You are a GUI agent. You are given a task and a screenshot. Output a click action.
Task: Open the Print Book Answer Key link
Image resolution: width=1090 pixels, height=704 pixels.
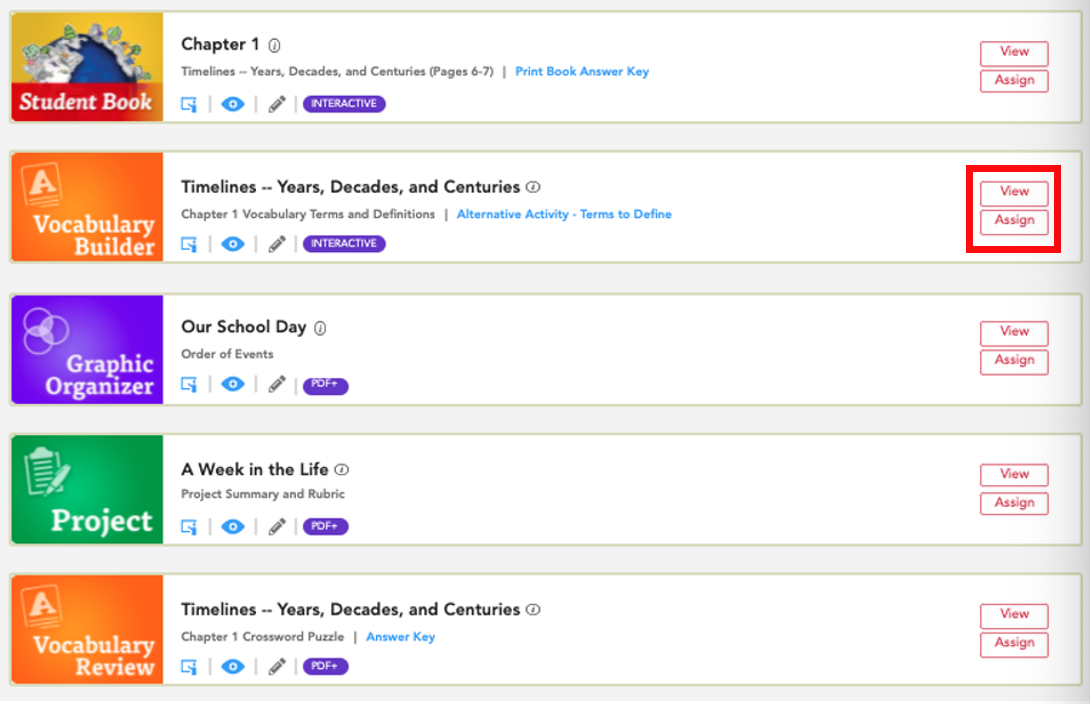(582, 72)
